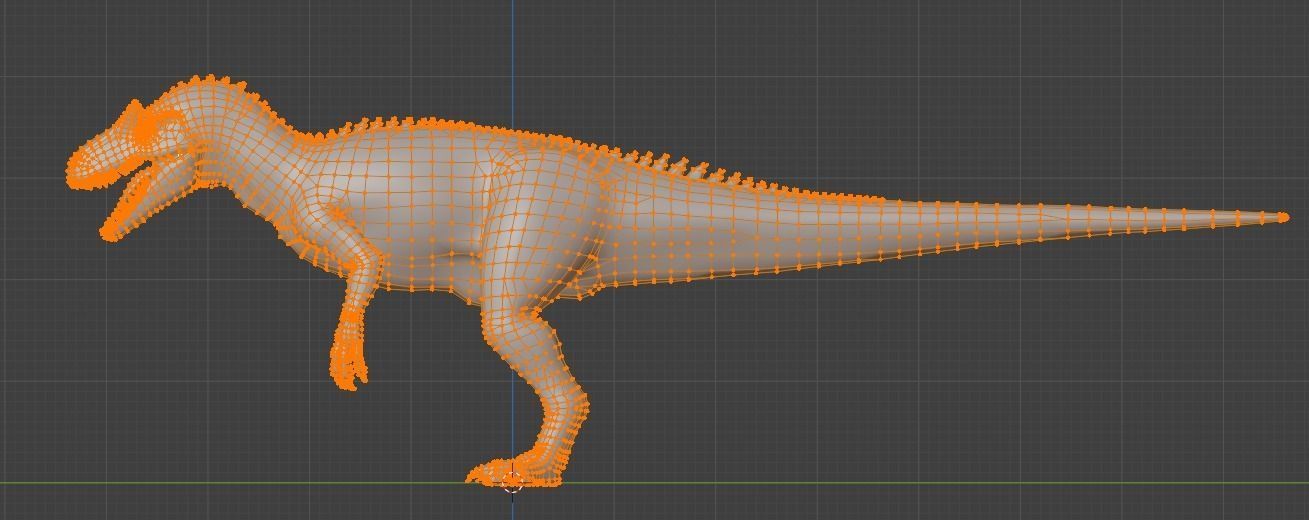Select the vertex at the dinosaur's tail tip
The height and width of the screenshot is (520, 1309).
pyautogui.click(x=1284, y=217)
